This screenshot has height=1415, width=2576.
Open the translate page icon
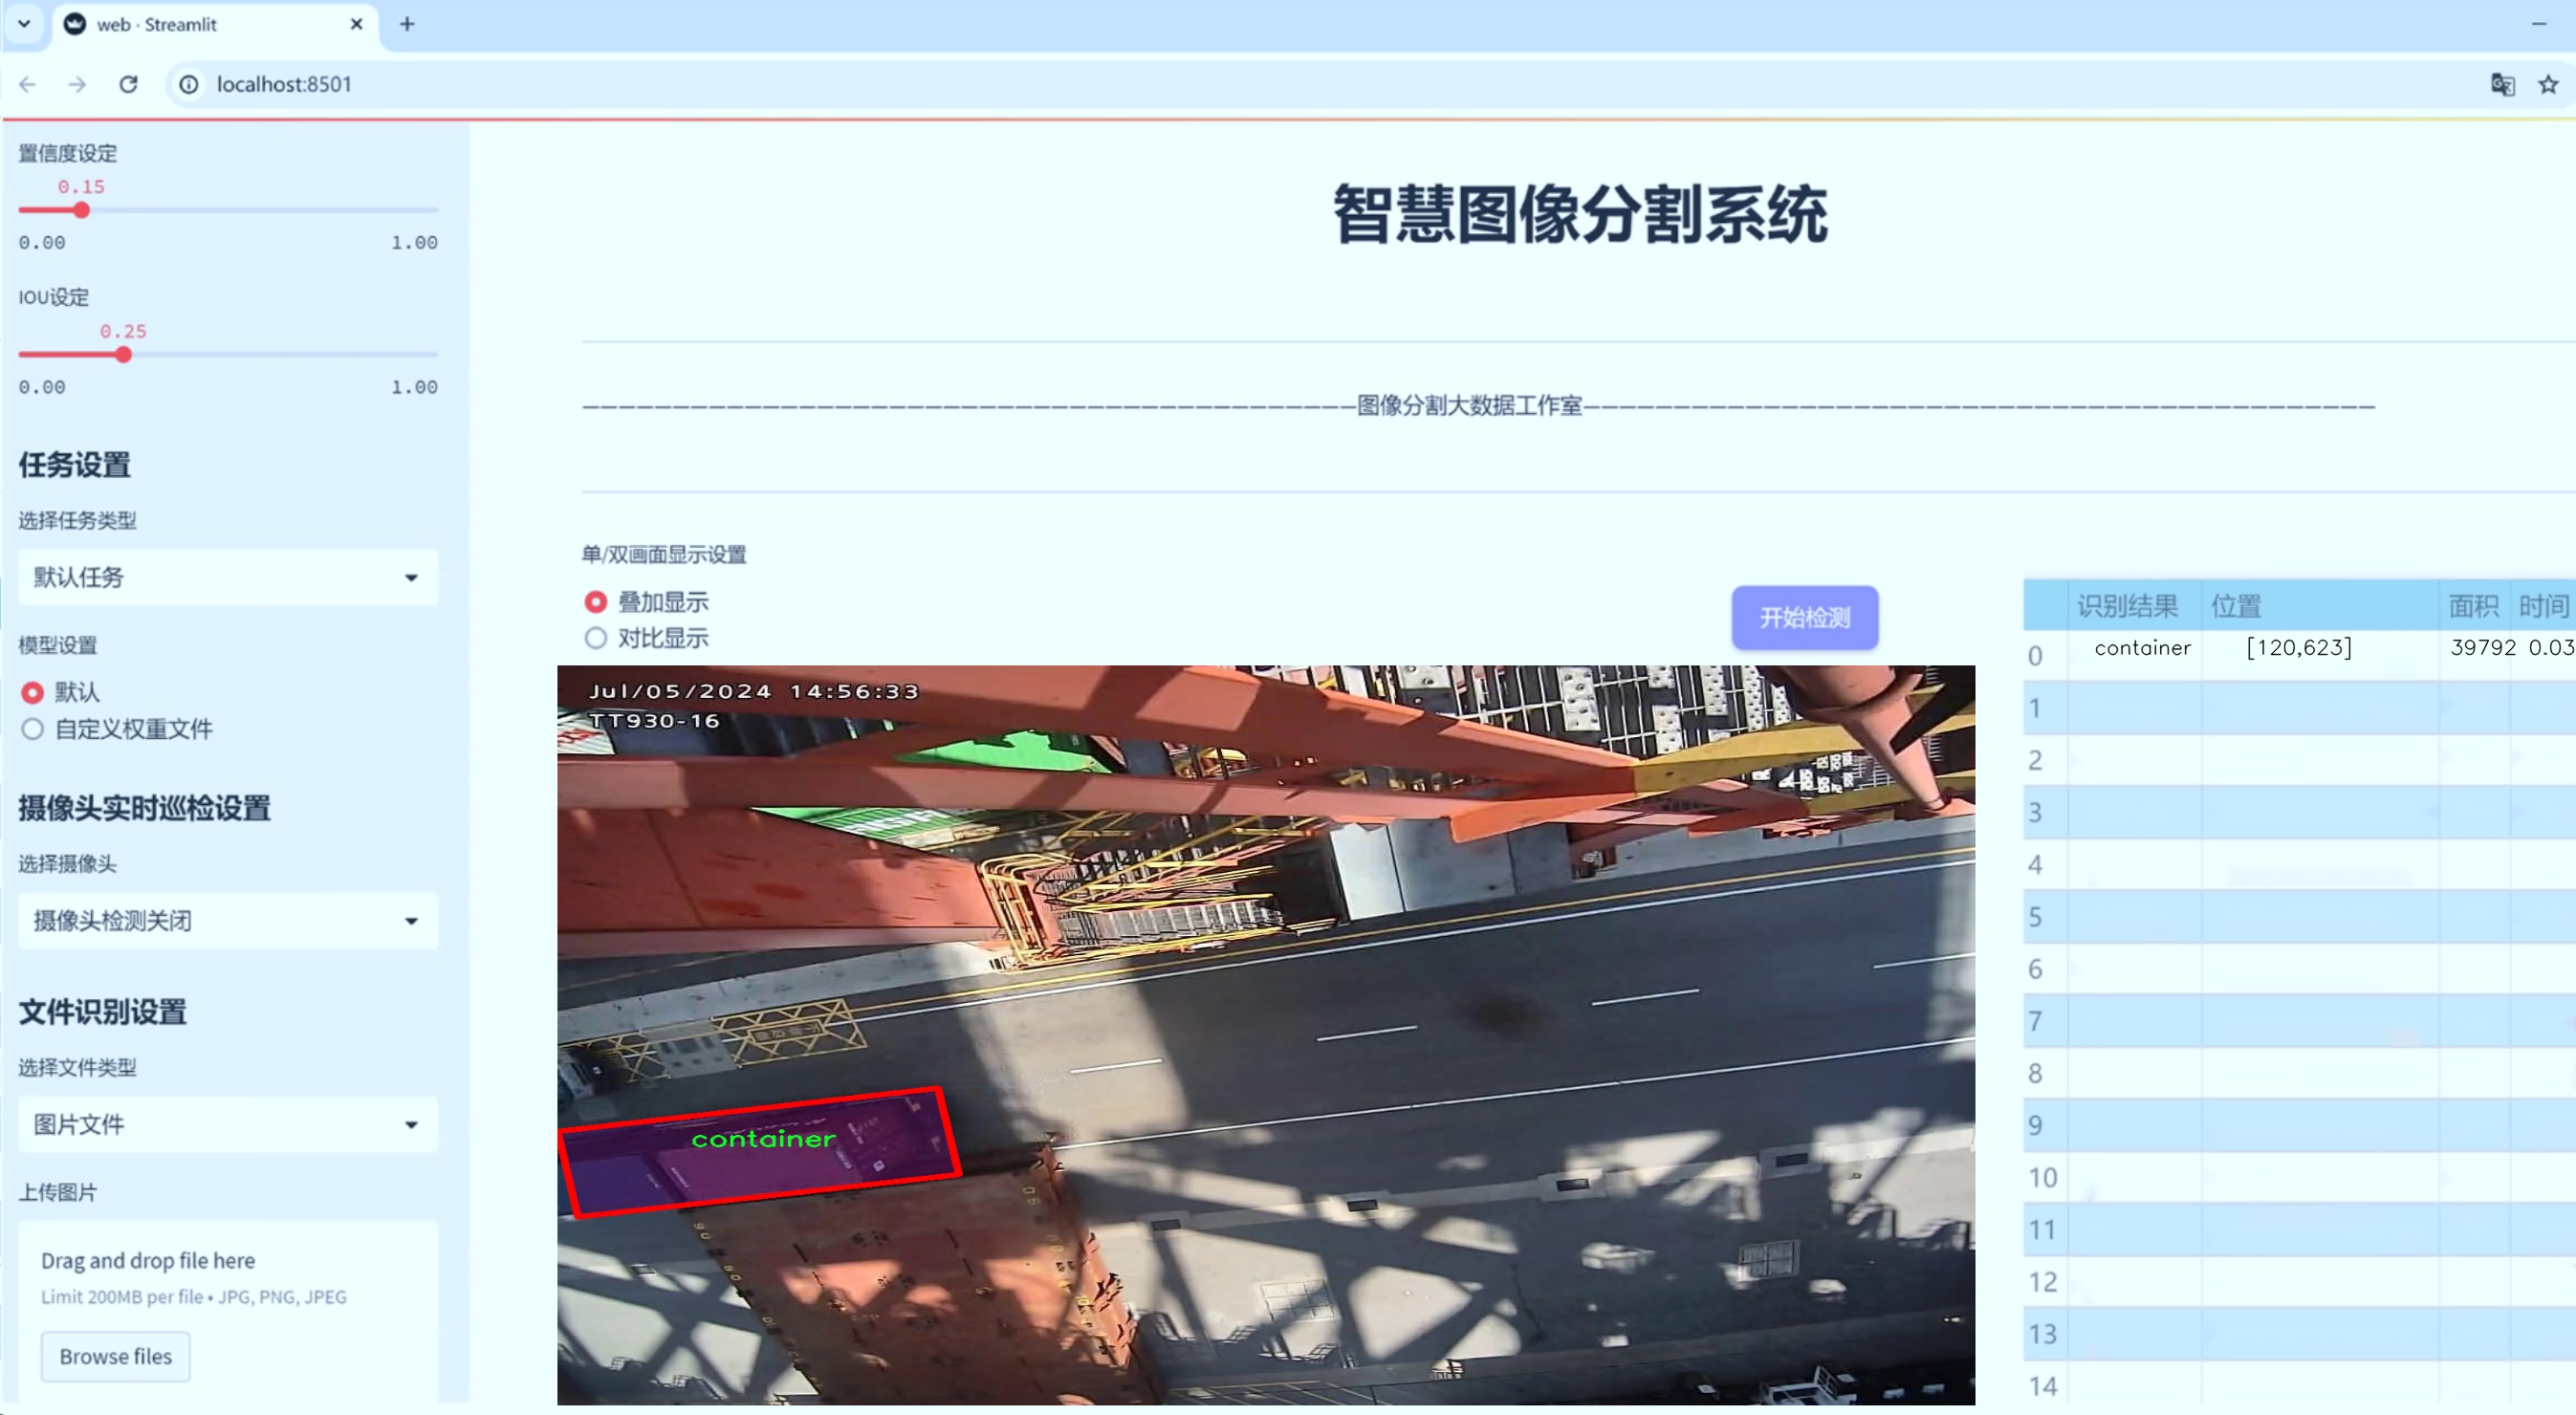(x=2502, y=84)
